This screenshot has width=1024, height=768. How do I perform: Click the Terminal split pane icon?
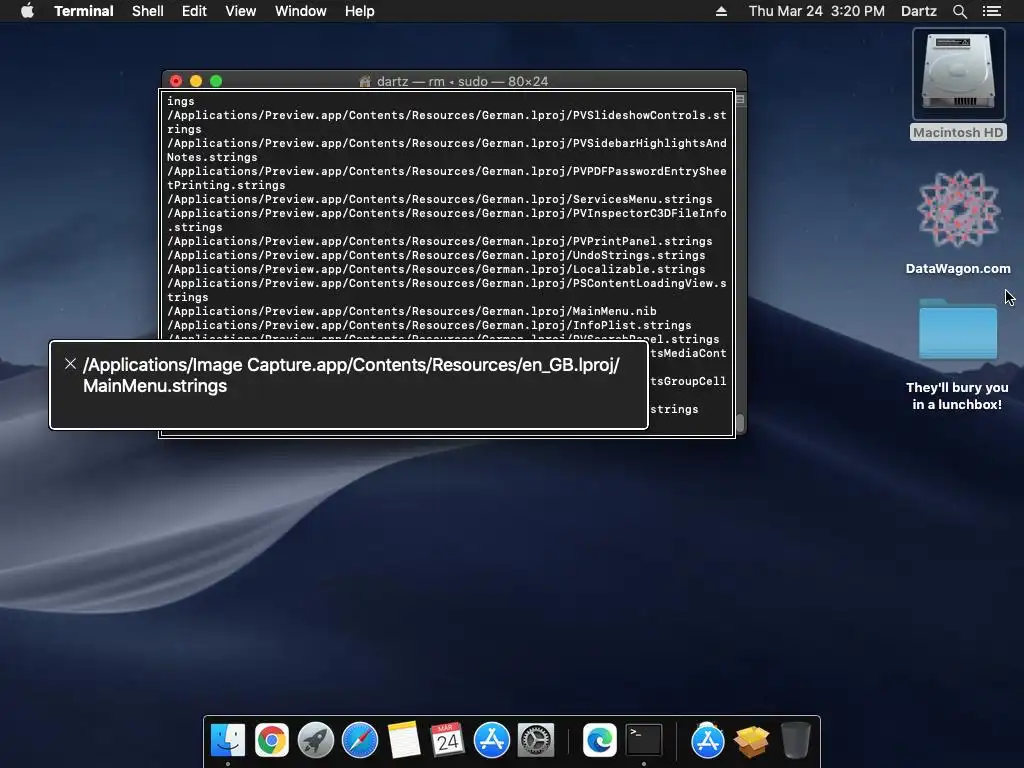click(x=740, y=100)
